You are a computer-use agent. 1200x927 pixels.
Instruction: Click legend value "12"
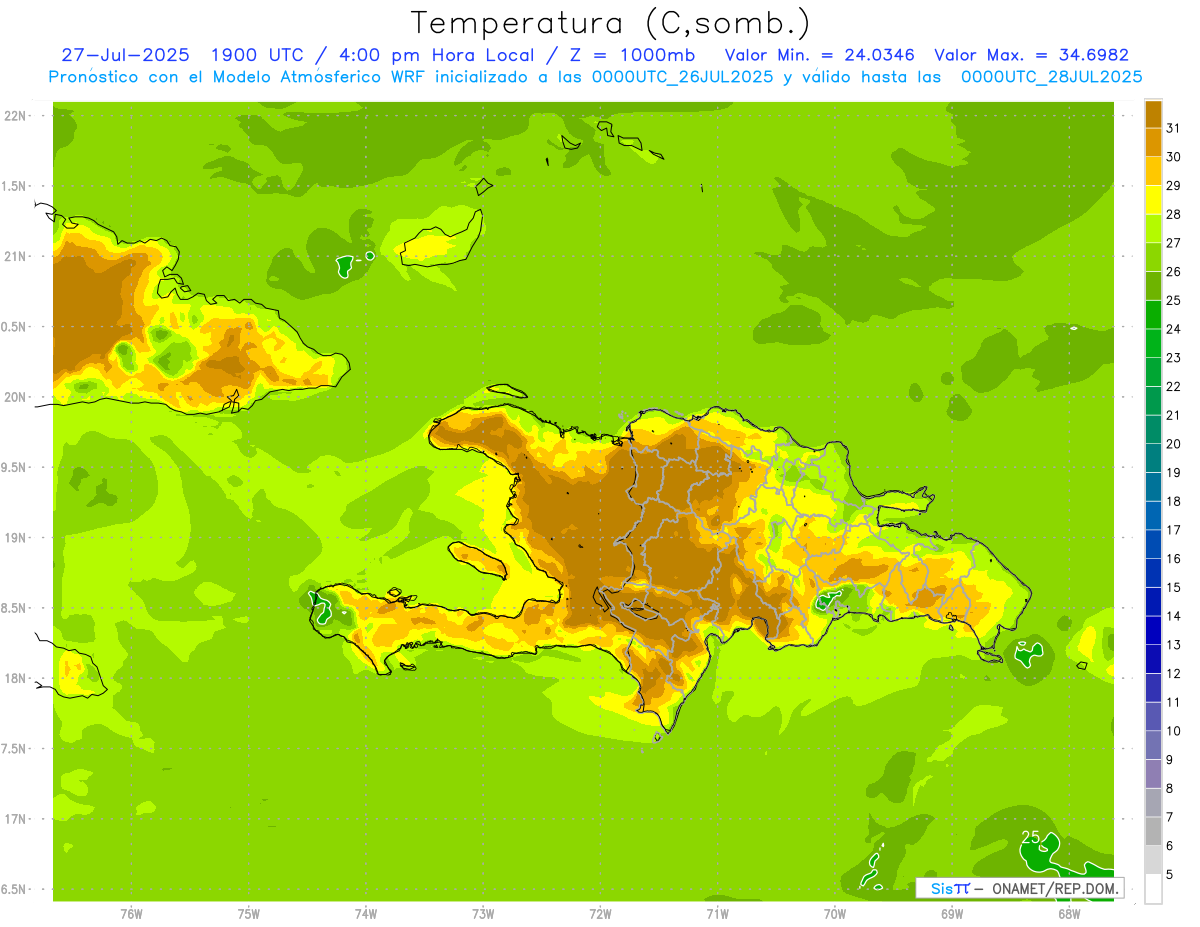1173,673
